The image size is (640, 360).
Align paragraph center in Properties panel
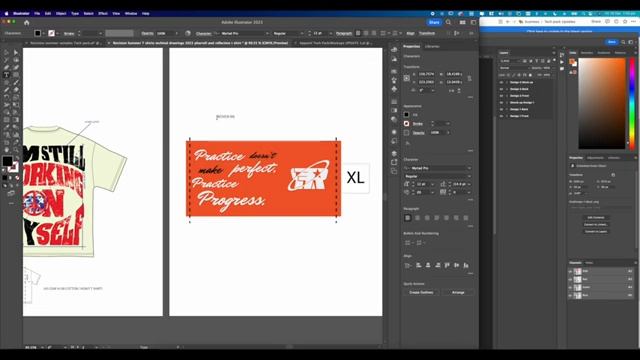(x=417, y=218)
